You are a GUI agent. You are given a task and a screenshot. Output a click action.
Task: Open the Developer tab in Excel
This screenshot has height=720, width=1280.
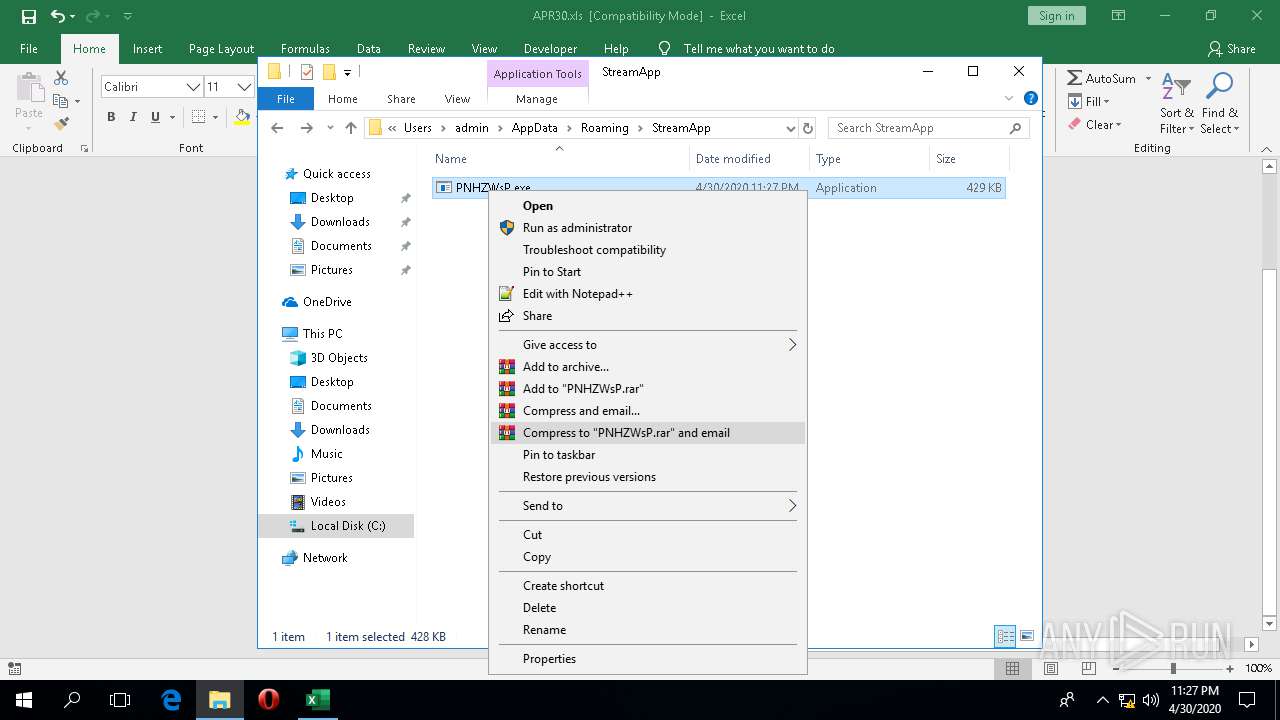[x=550, y=48]
